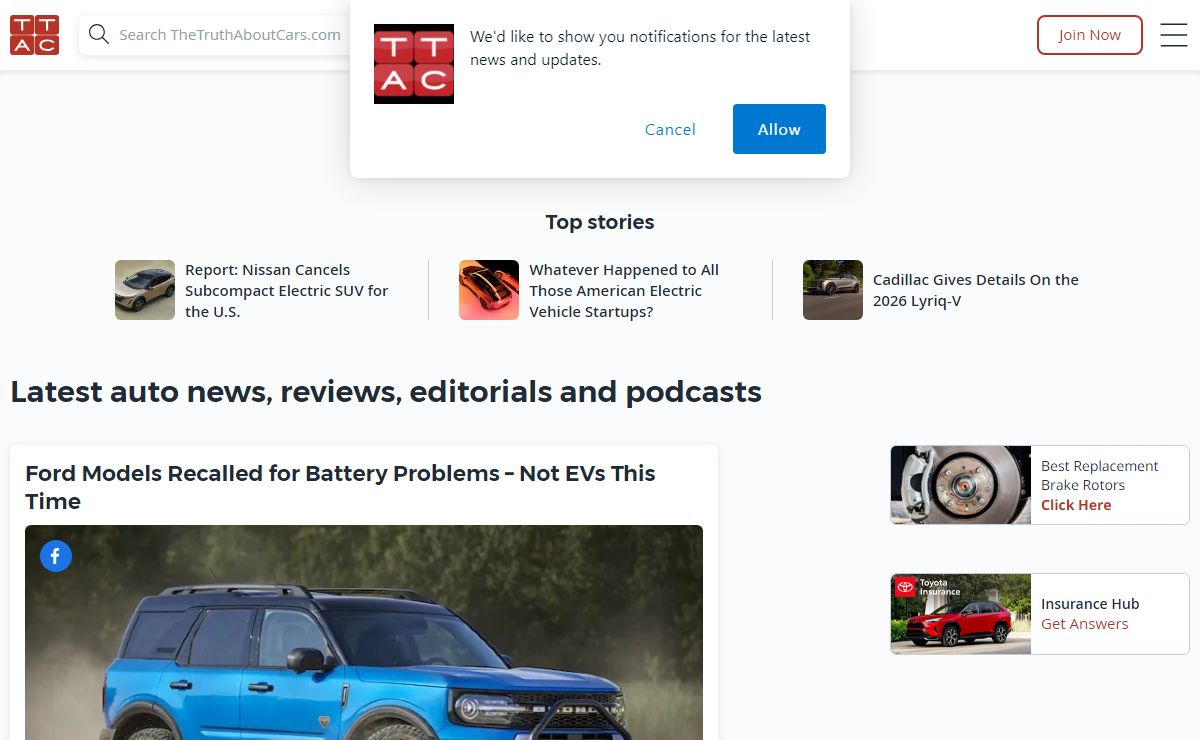Viewport: 1200px width, 740px height.
Task: Open Ford Models Recalled for Battery Problems headline
Action: (340, 487)
